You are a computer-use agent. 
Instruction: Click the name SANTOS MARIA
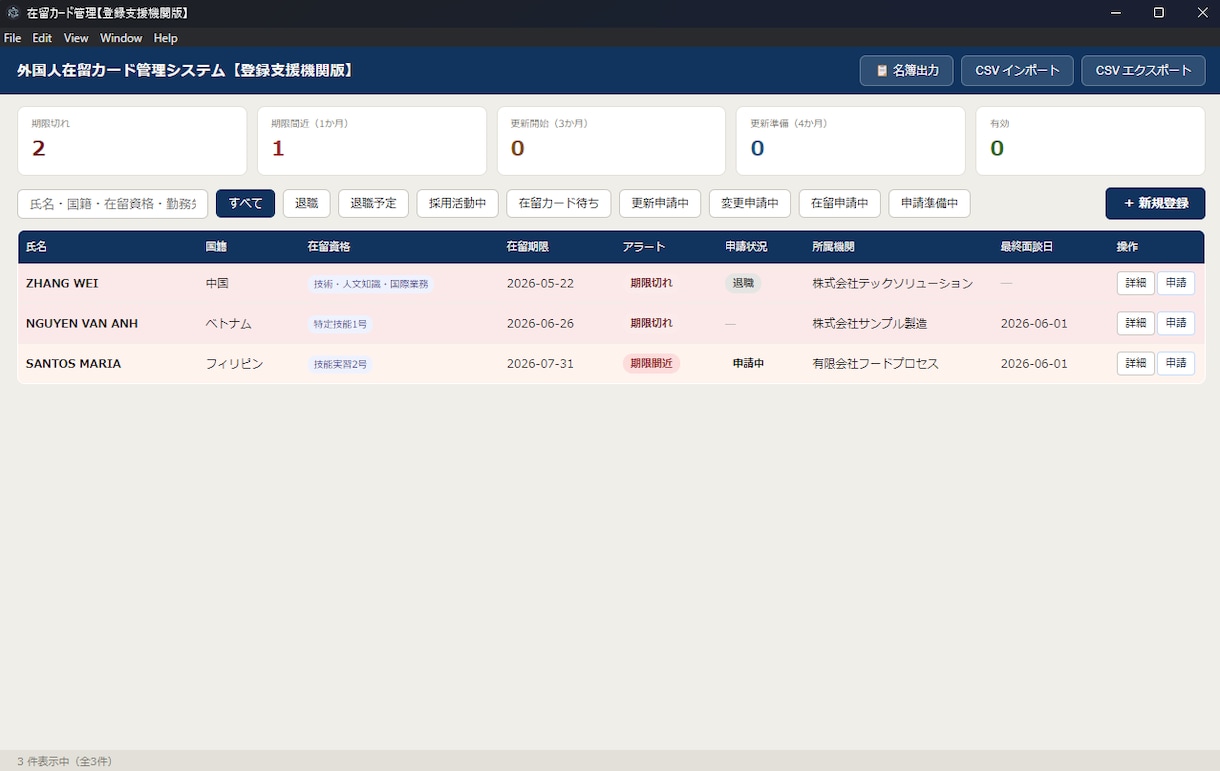[x=74, y=363]
